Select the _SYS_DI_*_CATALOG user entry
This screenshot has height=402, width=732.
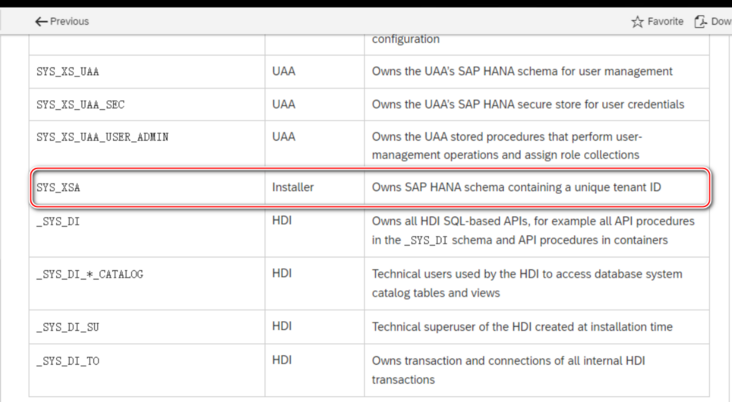pyautogui.click(x=88, y=274)
